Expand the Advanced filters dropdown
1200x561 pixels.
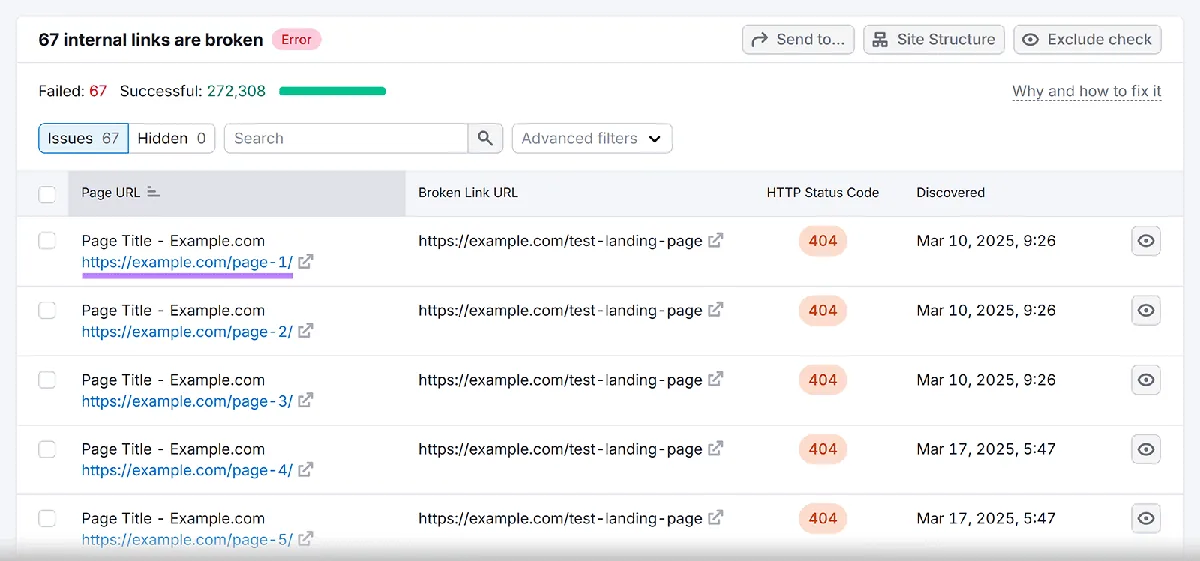[592, 138]
